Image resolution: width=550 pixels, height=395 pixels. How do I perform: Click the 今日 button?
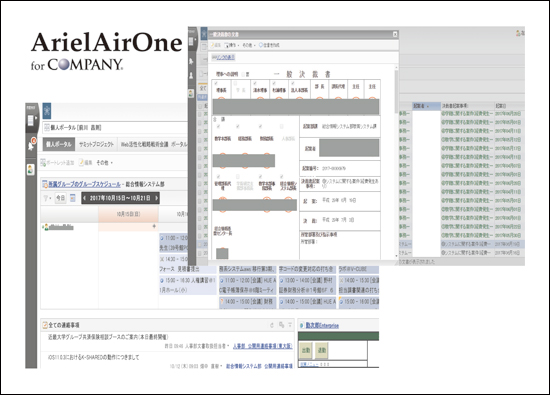click(60, 198)
